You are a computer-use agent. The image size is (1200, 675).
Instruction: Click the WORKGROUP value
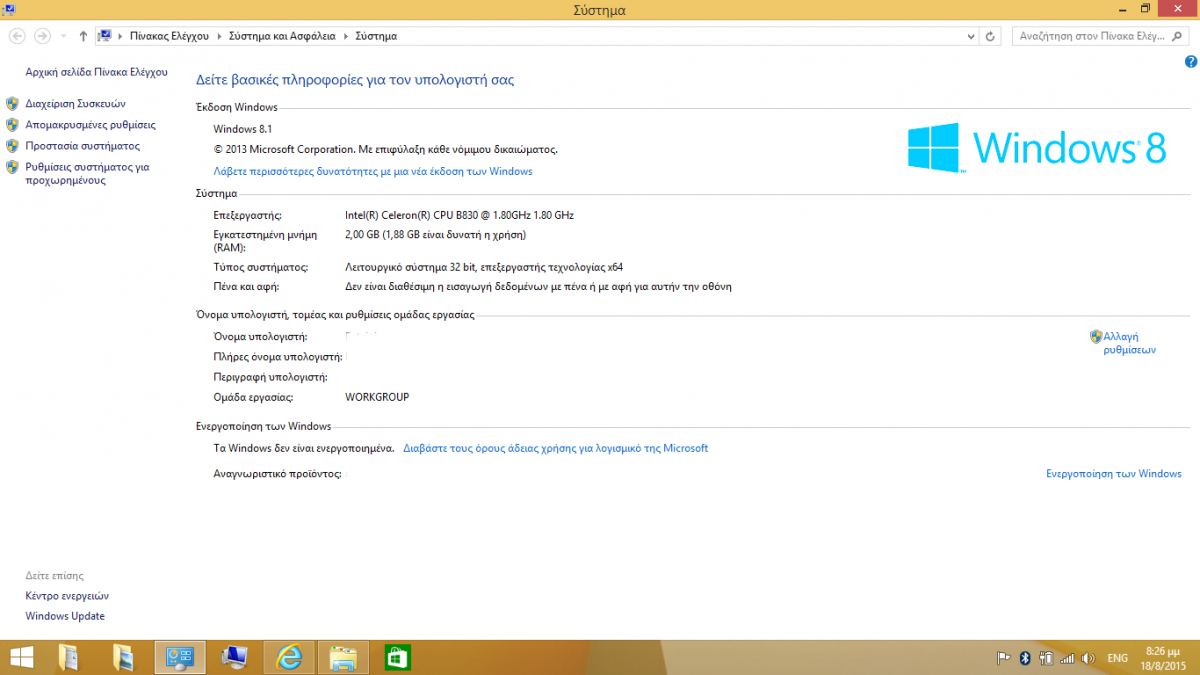(377, 397)
